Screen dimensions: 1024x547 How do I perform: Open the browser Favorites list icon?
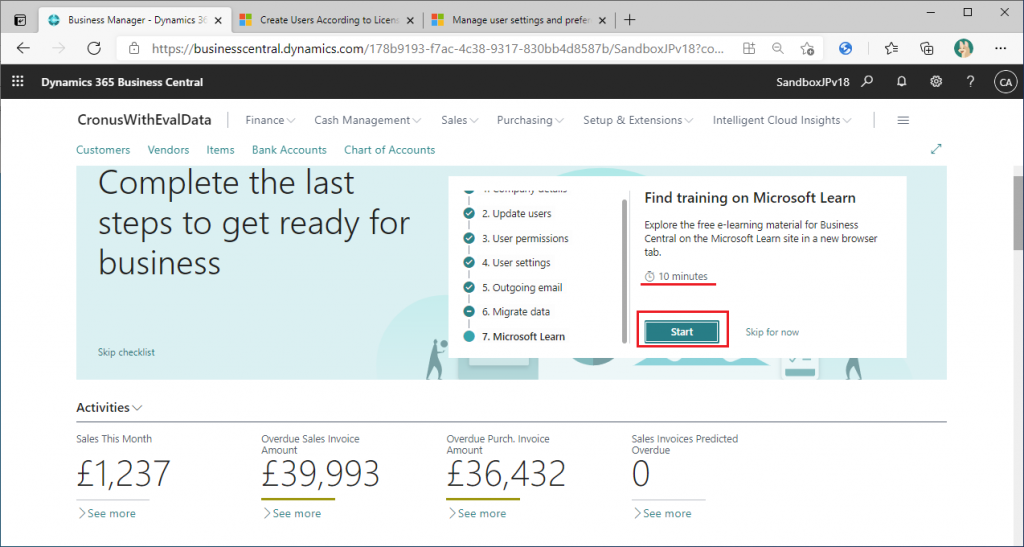[x=891, y=48]
